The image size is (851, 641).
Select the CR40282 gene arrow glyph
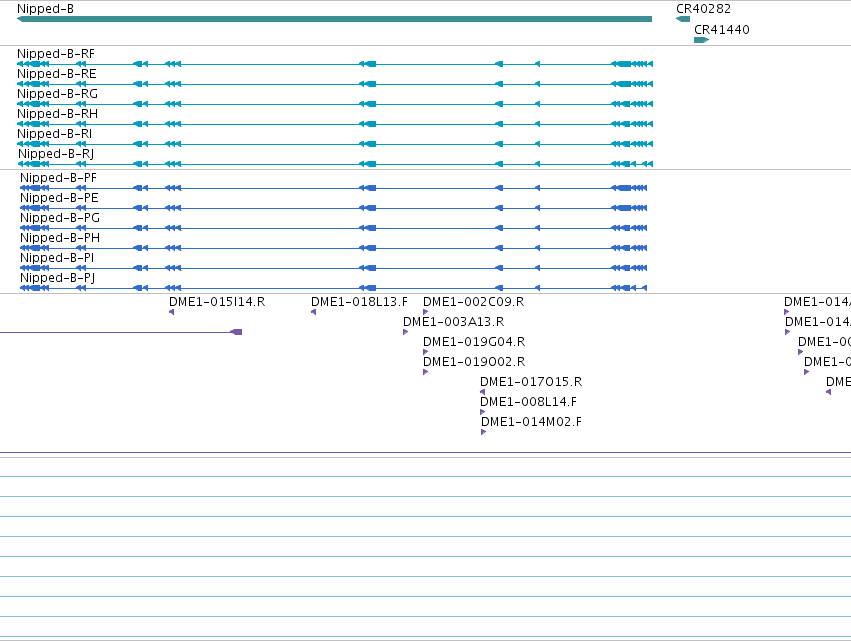coord(683,19)
